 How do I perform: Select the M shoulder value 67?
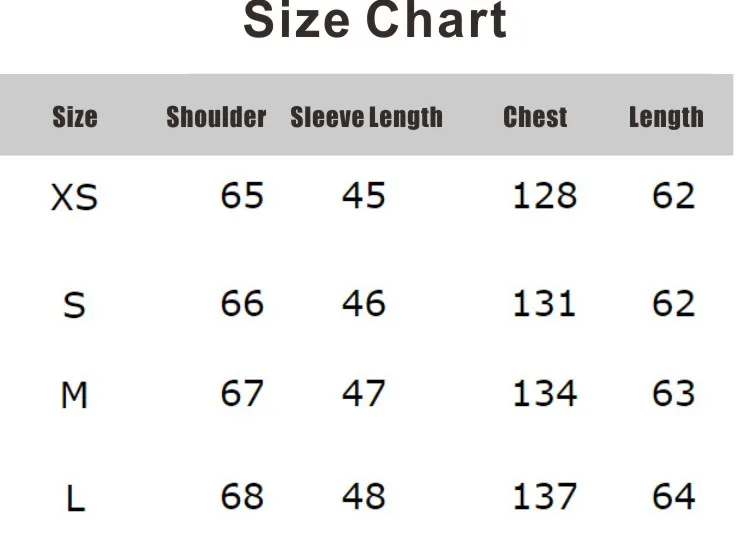click(242, 393)
